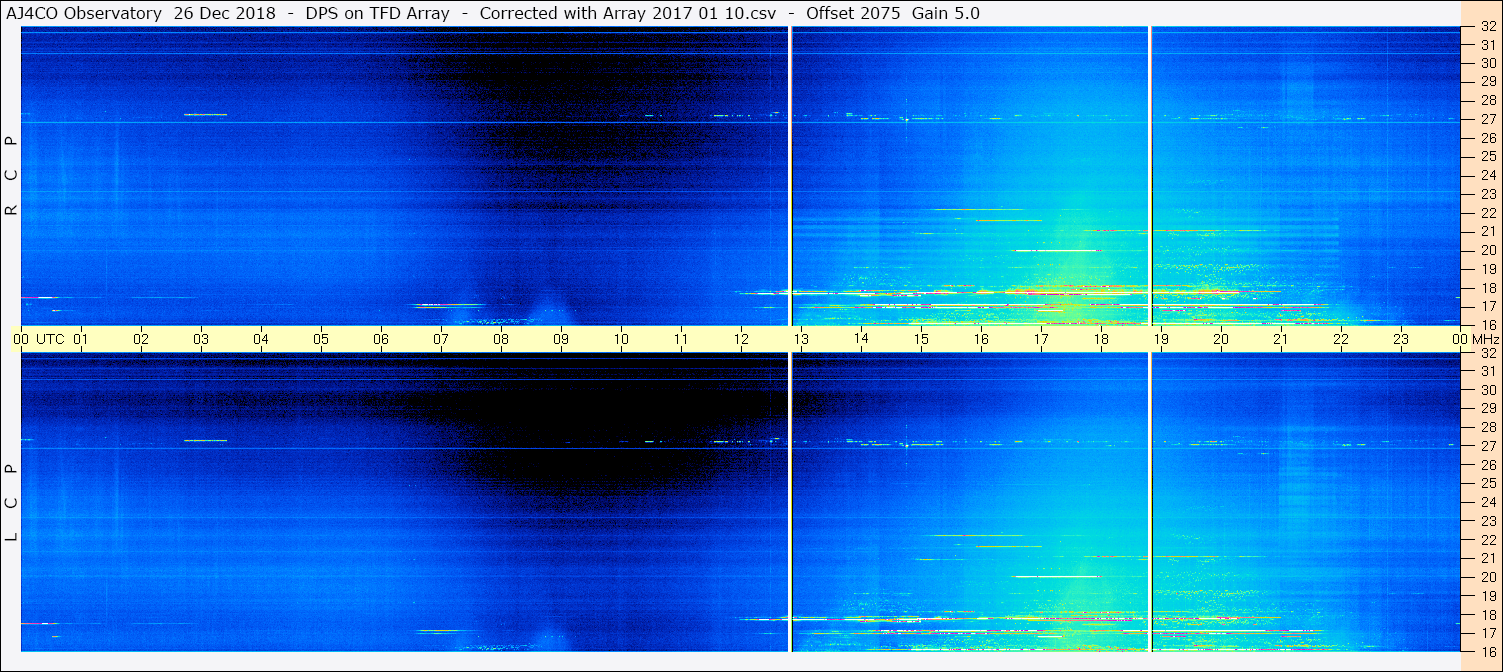Select the 'Gain 5.0' header value
This screenshot has height=672, width=1503.
945,13
